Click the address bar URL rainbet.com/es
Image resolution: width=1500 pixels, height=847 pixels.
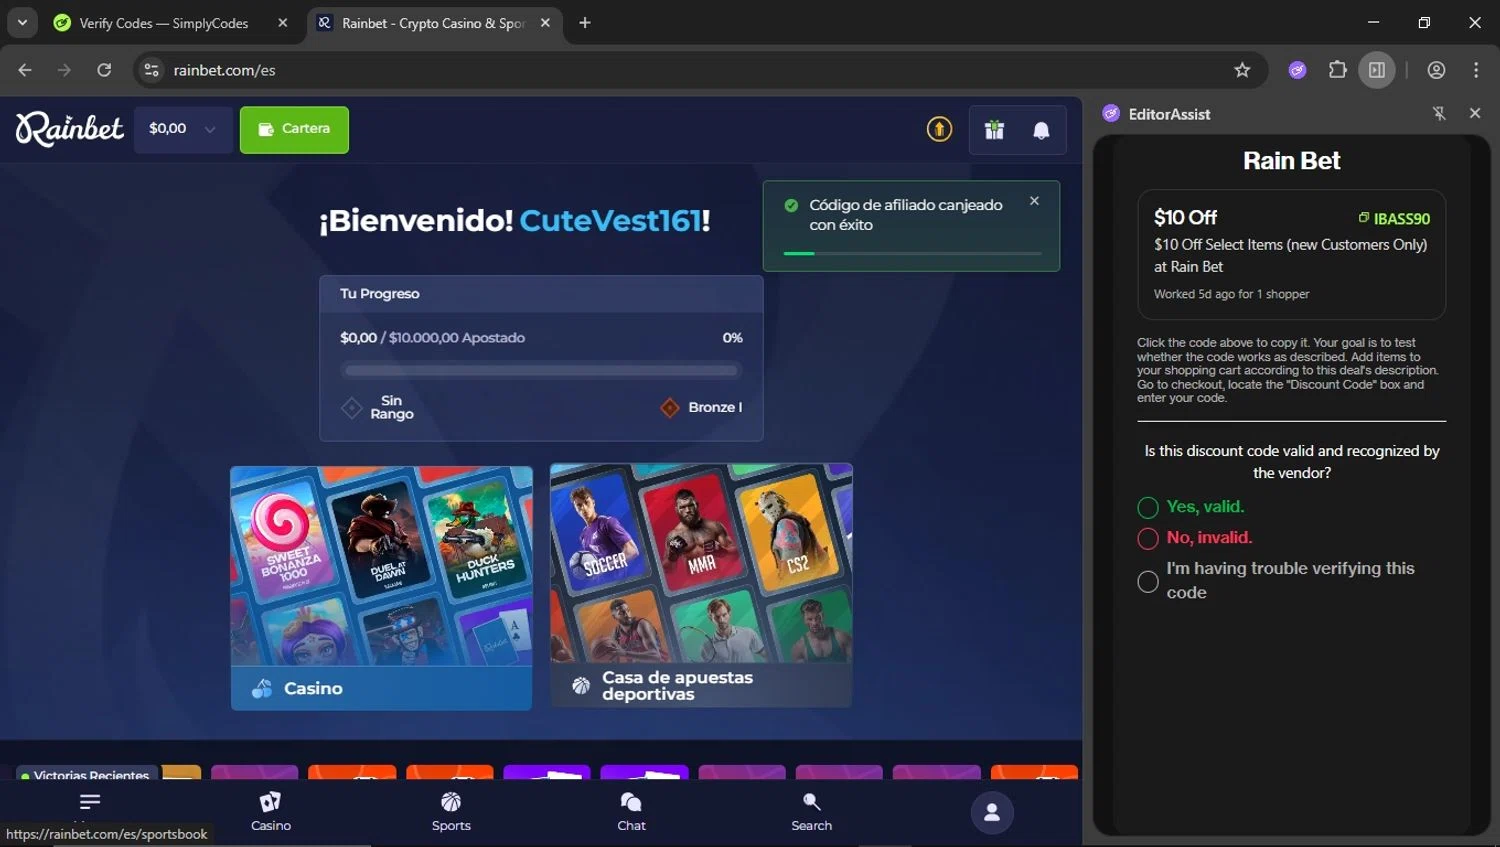click(x=225, y=70)
